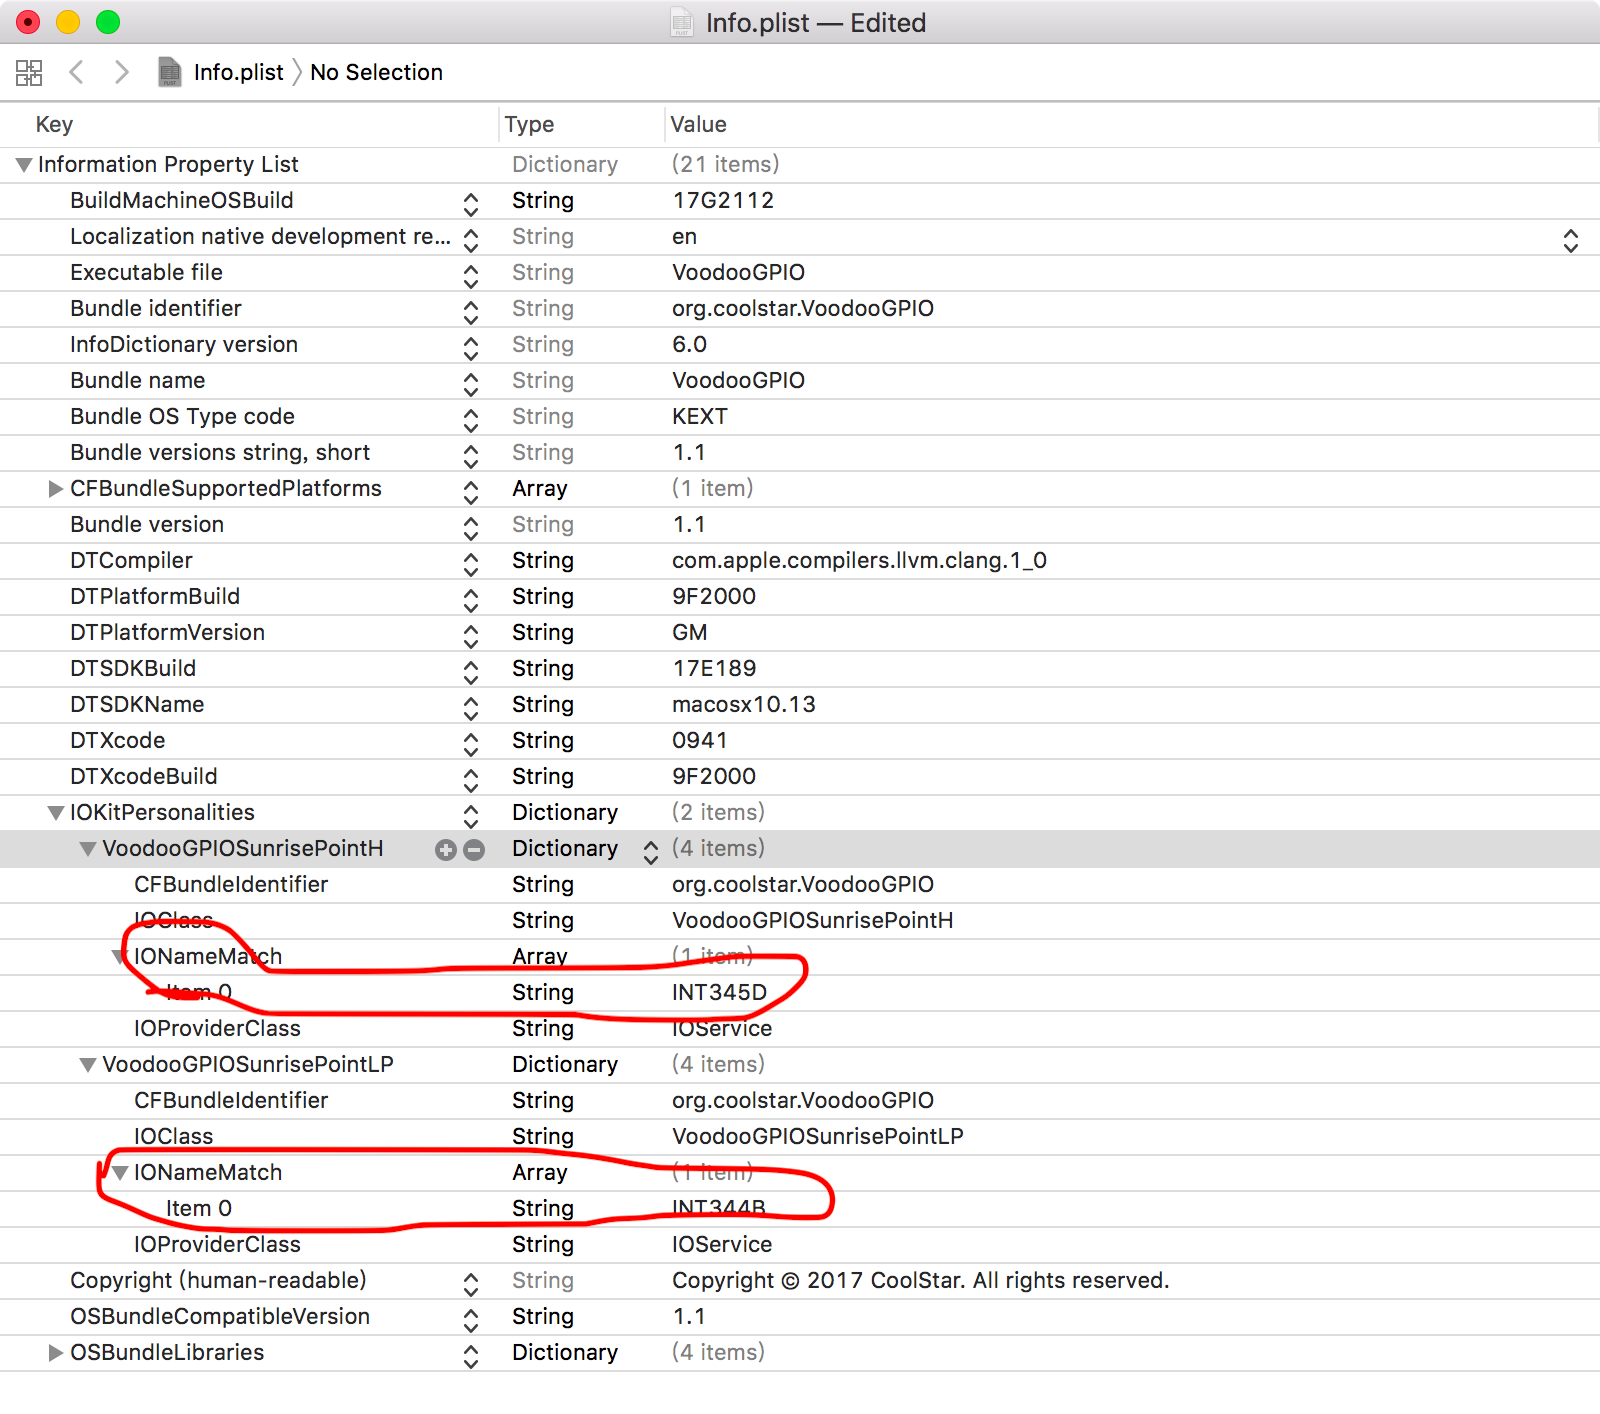Select value 17G2112
The height and width of the screenshot is (1414, 1600).
(723, 200)
